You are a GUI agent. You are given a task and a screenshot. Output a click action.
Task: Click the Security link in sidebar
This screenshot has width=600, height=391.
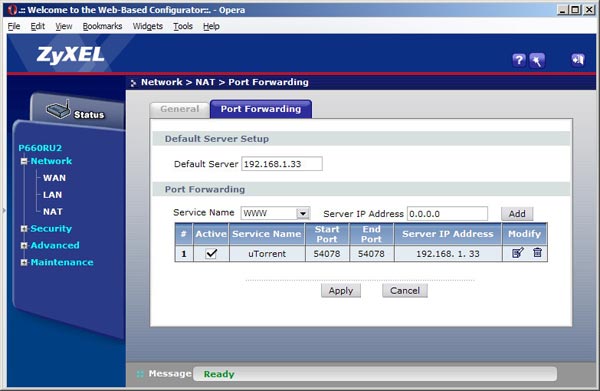pyautogui.click(x=51, y=229)
